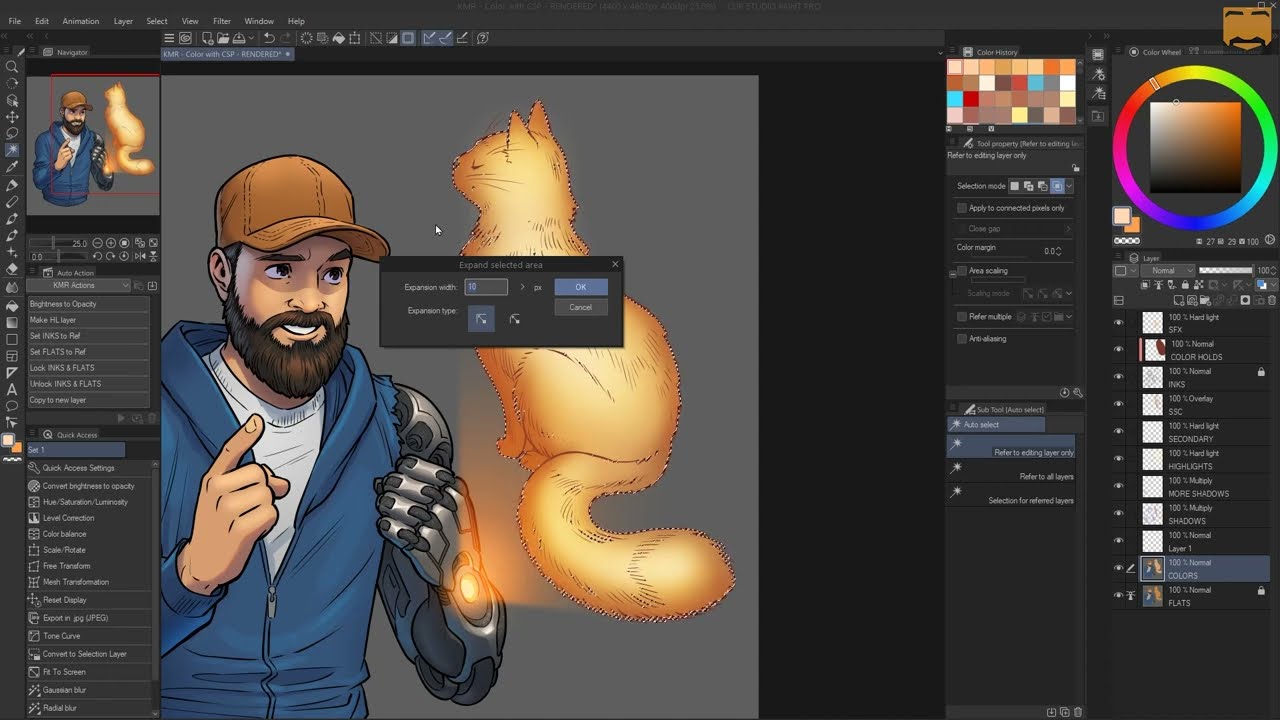Click the 'Make HL layer' auto action

(87, 320)
